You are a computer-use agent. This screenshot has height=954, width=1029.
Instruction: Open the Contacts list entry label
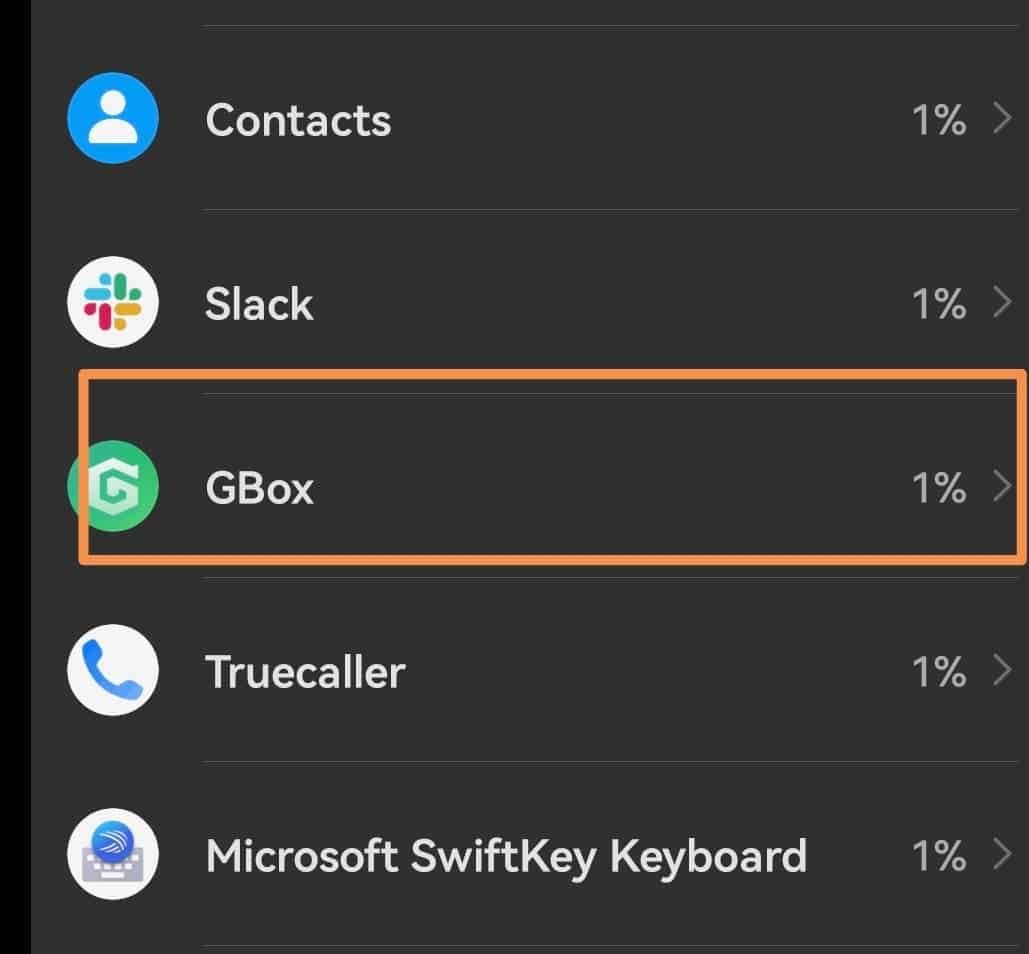298,120
